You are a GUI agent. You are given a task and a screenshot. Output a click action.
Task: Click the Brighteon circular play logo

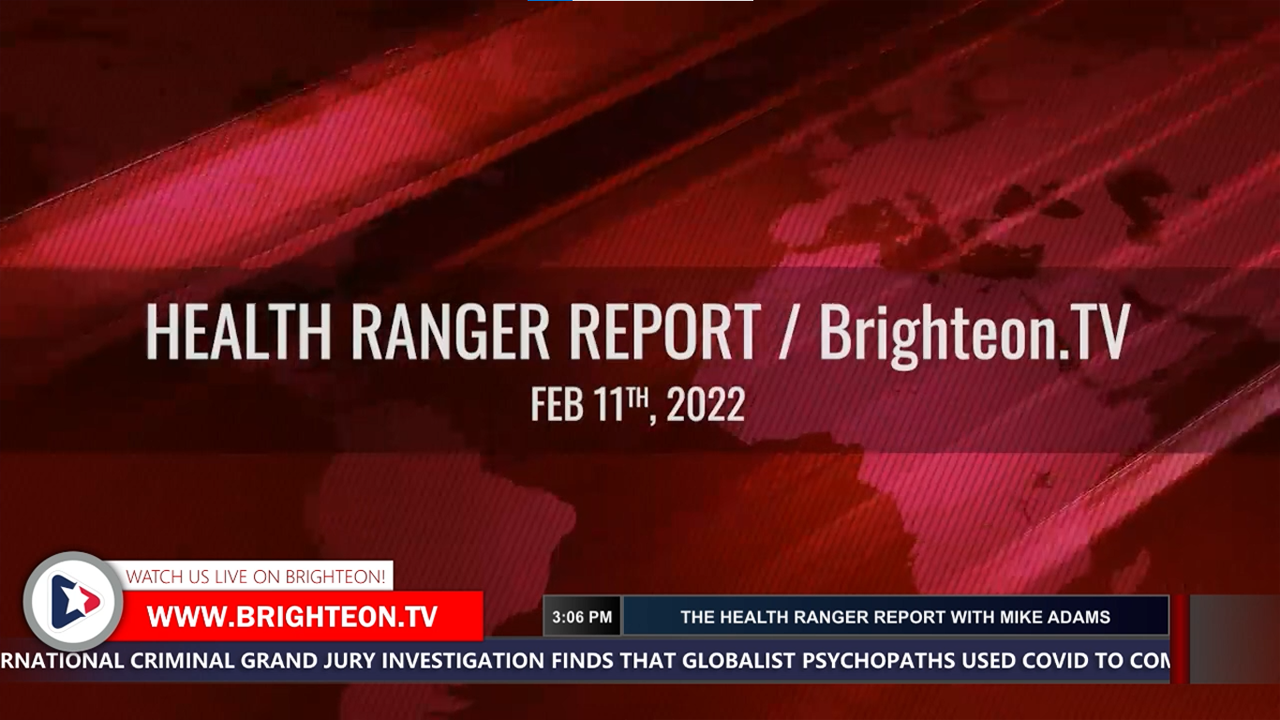[73, 602]
